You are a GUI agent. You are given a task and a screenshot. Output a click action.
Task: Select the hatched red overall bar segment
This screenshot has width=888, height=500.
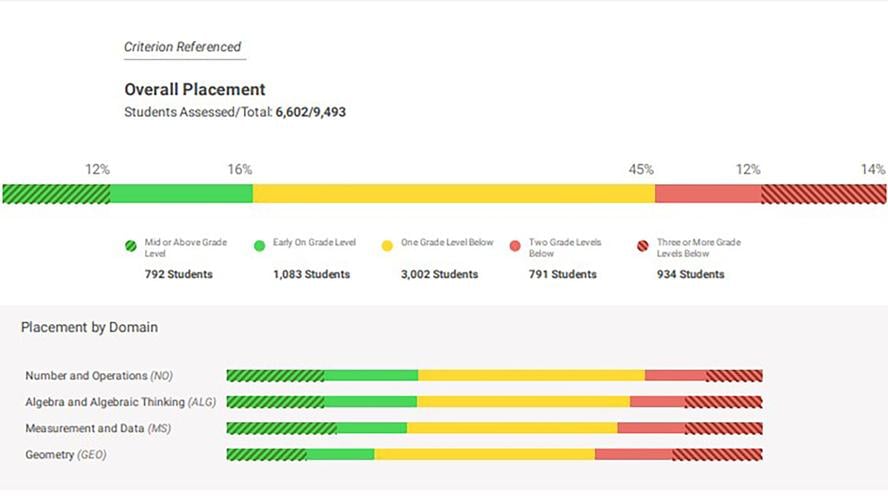click(x=823, y=194)
